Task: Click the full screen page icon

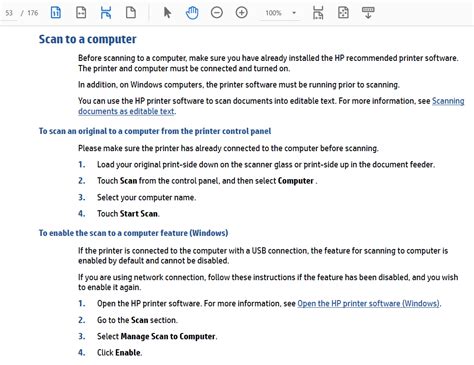Action: 343,13
